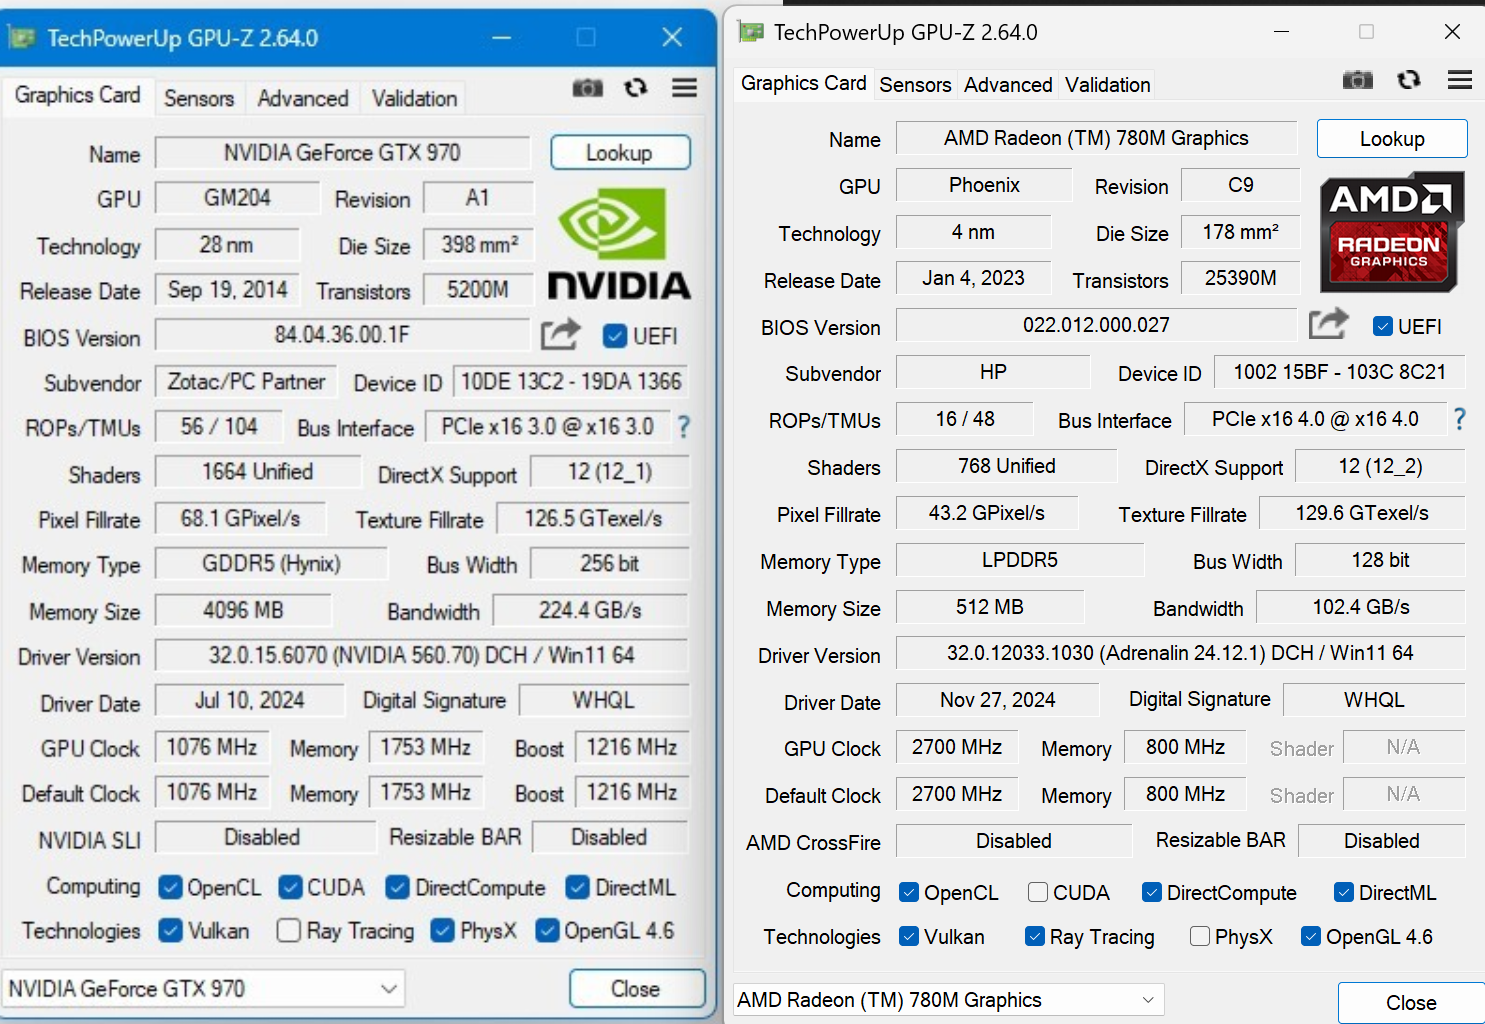The width and height of the screenshot is (1485, 1024).
Task: Click driver version field showing Adrenalin 24.12.1
Action: point(1180,653)
